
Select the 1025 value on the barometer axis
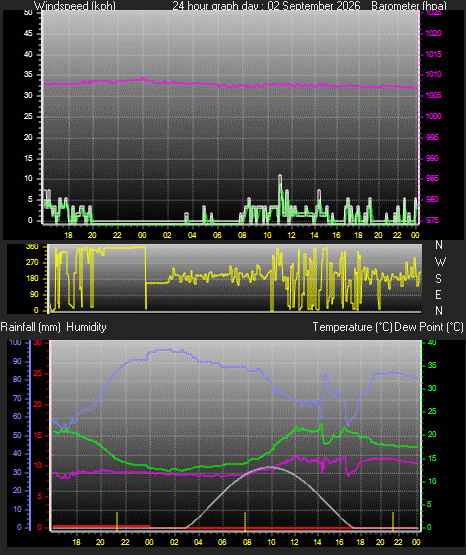[x=433, y=13]
